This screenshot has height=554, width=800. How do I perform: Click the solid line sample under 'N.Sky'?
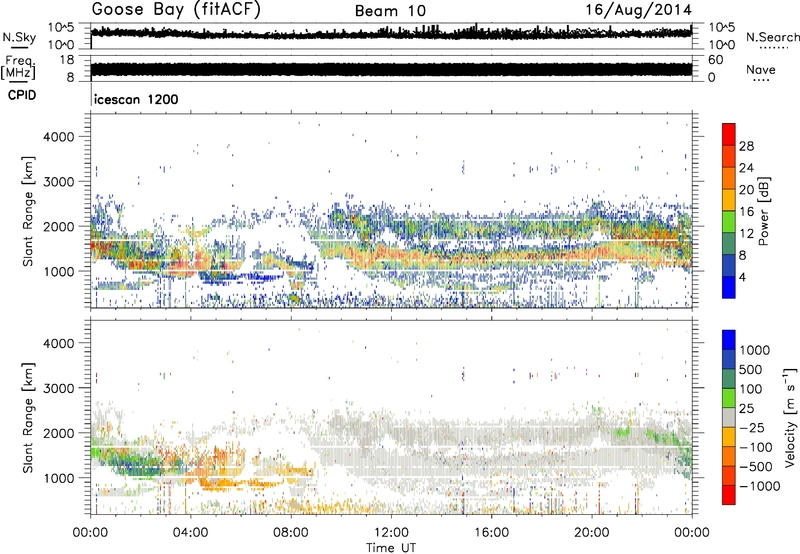point(19,47)
